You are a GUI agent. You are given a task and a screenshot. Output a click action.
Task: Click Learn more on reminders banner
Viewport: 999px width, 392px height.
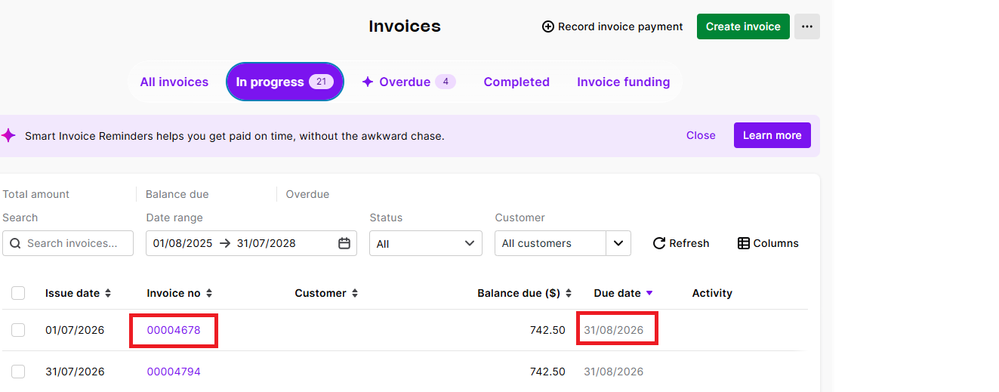click(x=772, y=135)
